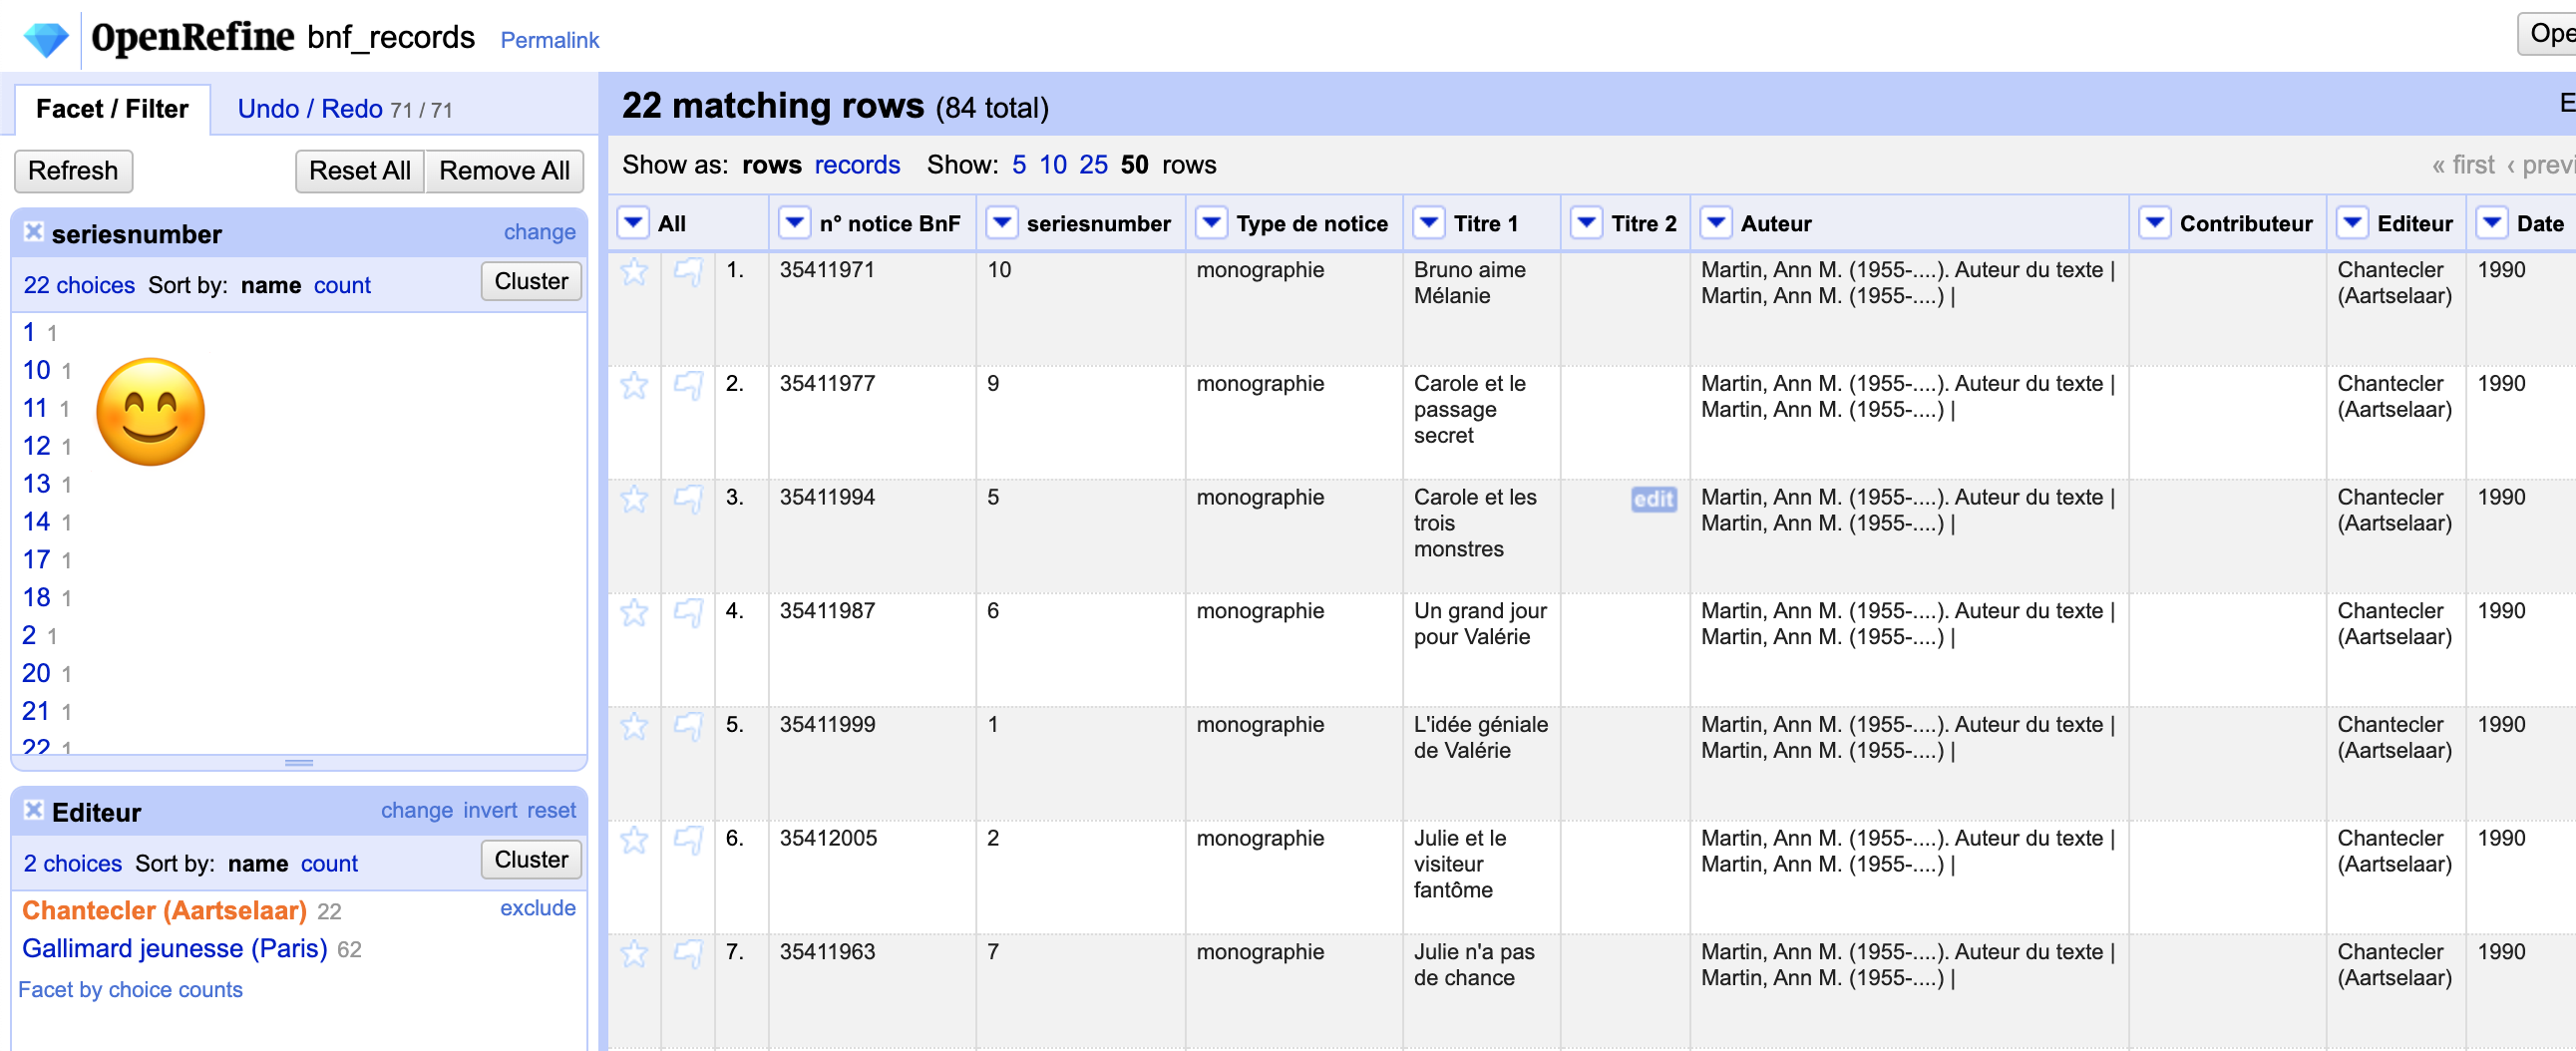Click the OpenRefine diamond logo
Screen dimensions: 2576x1051
44,37
